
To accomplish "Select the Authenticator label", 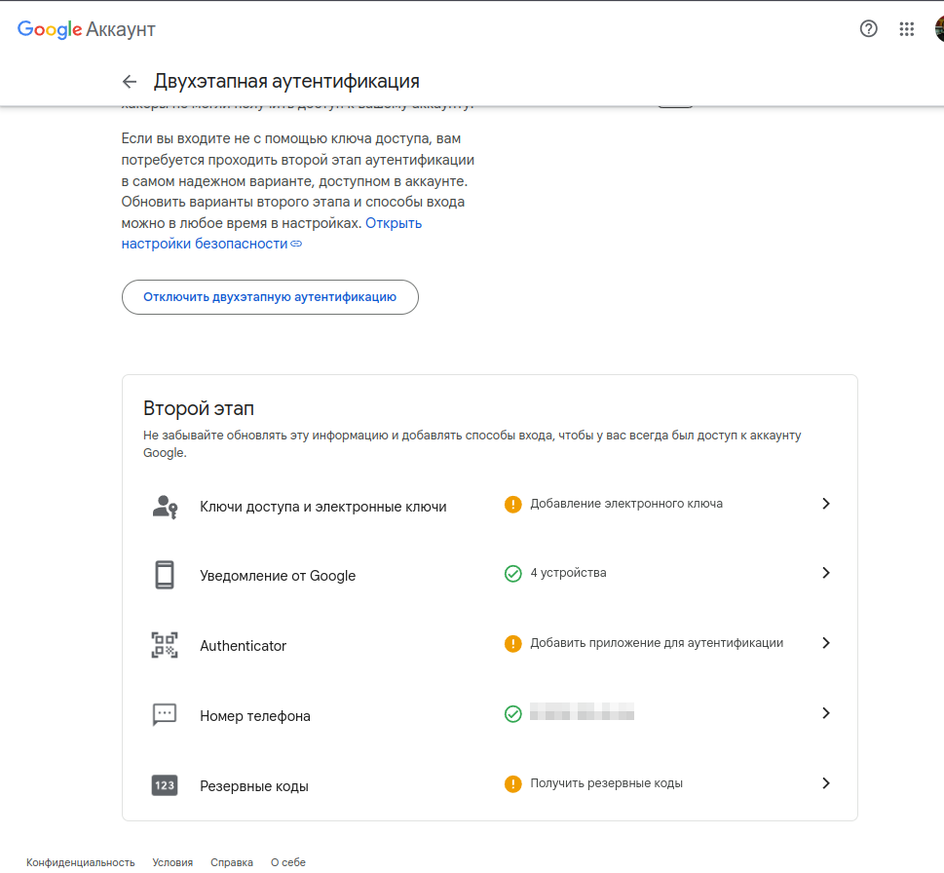I will click(x=243, y=646).
